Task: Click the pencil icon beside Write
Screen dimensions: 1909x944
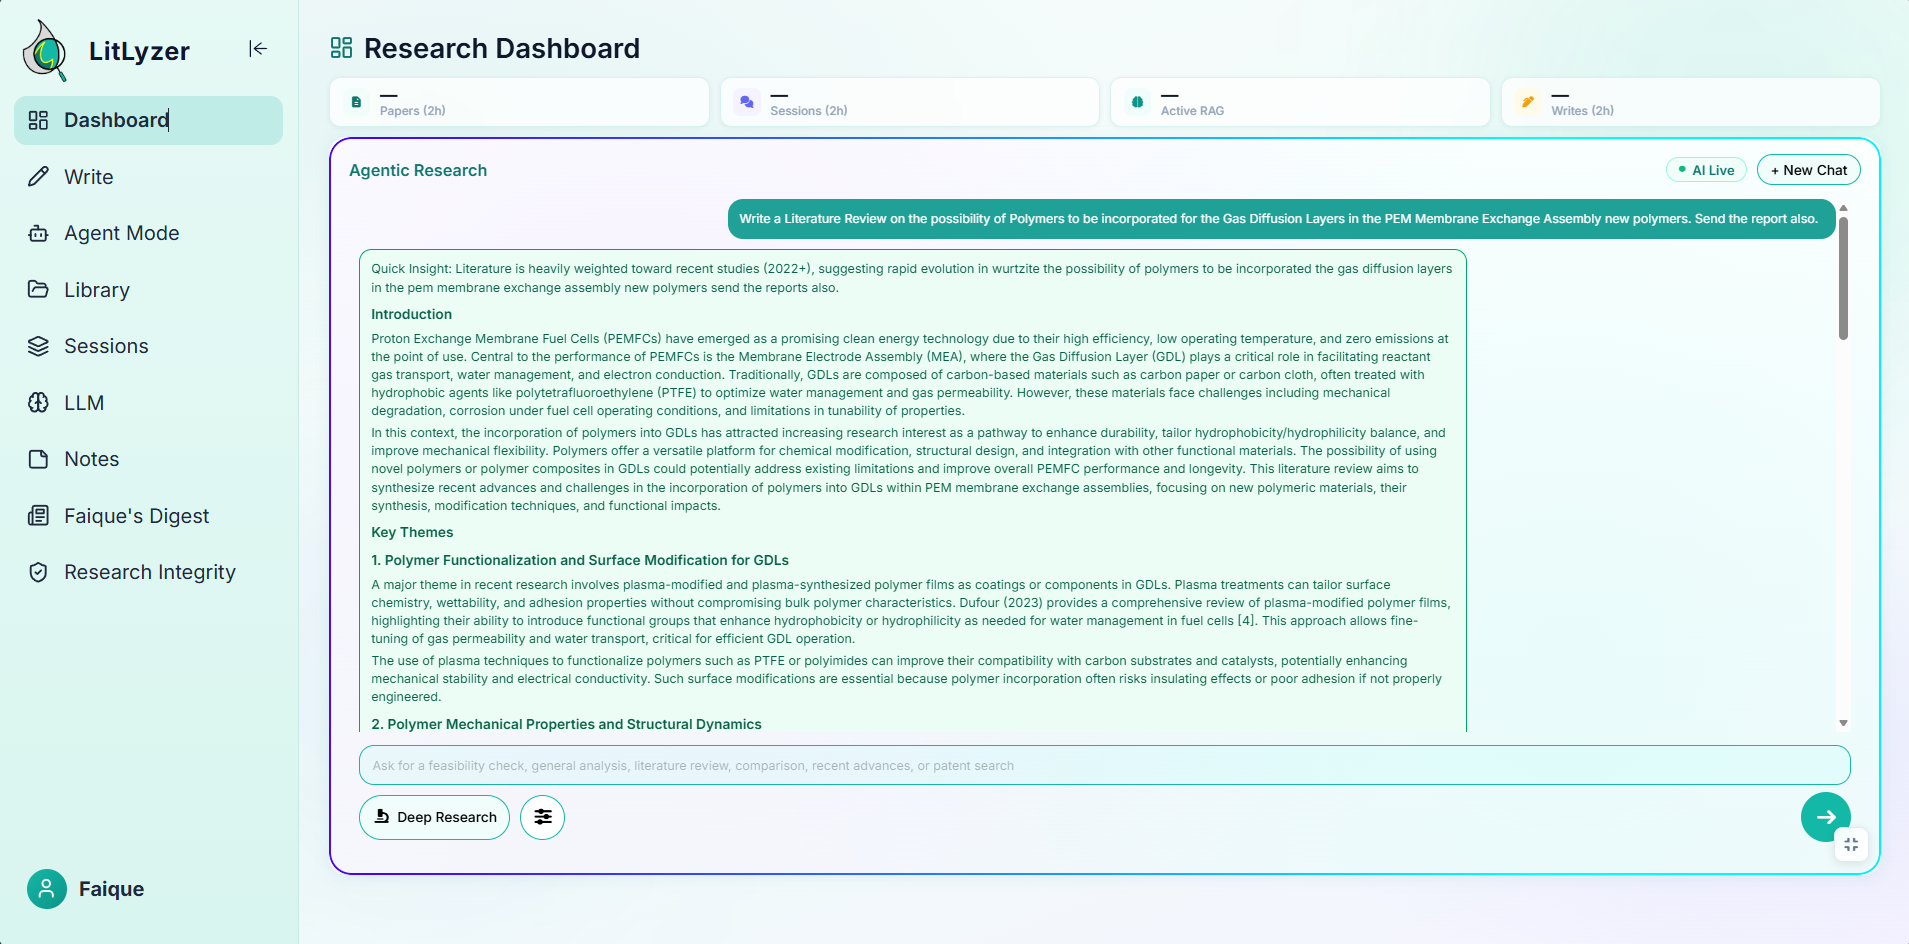Action: (38, 177)
